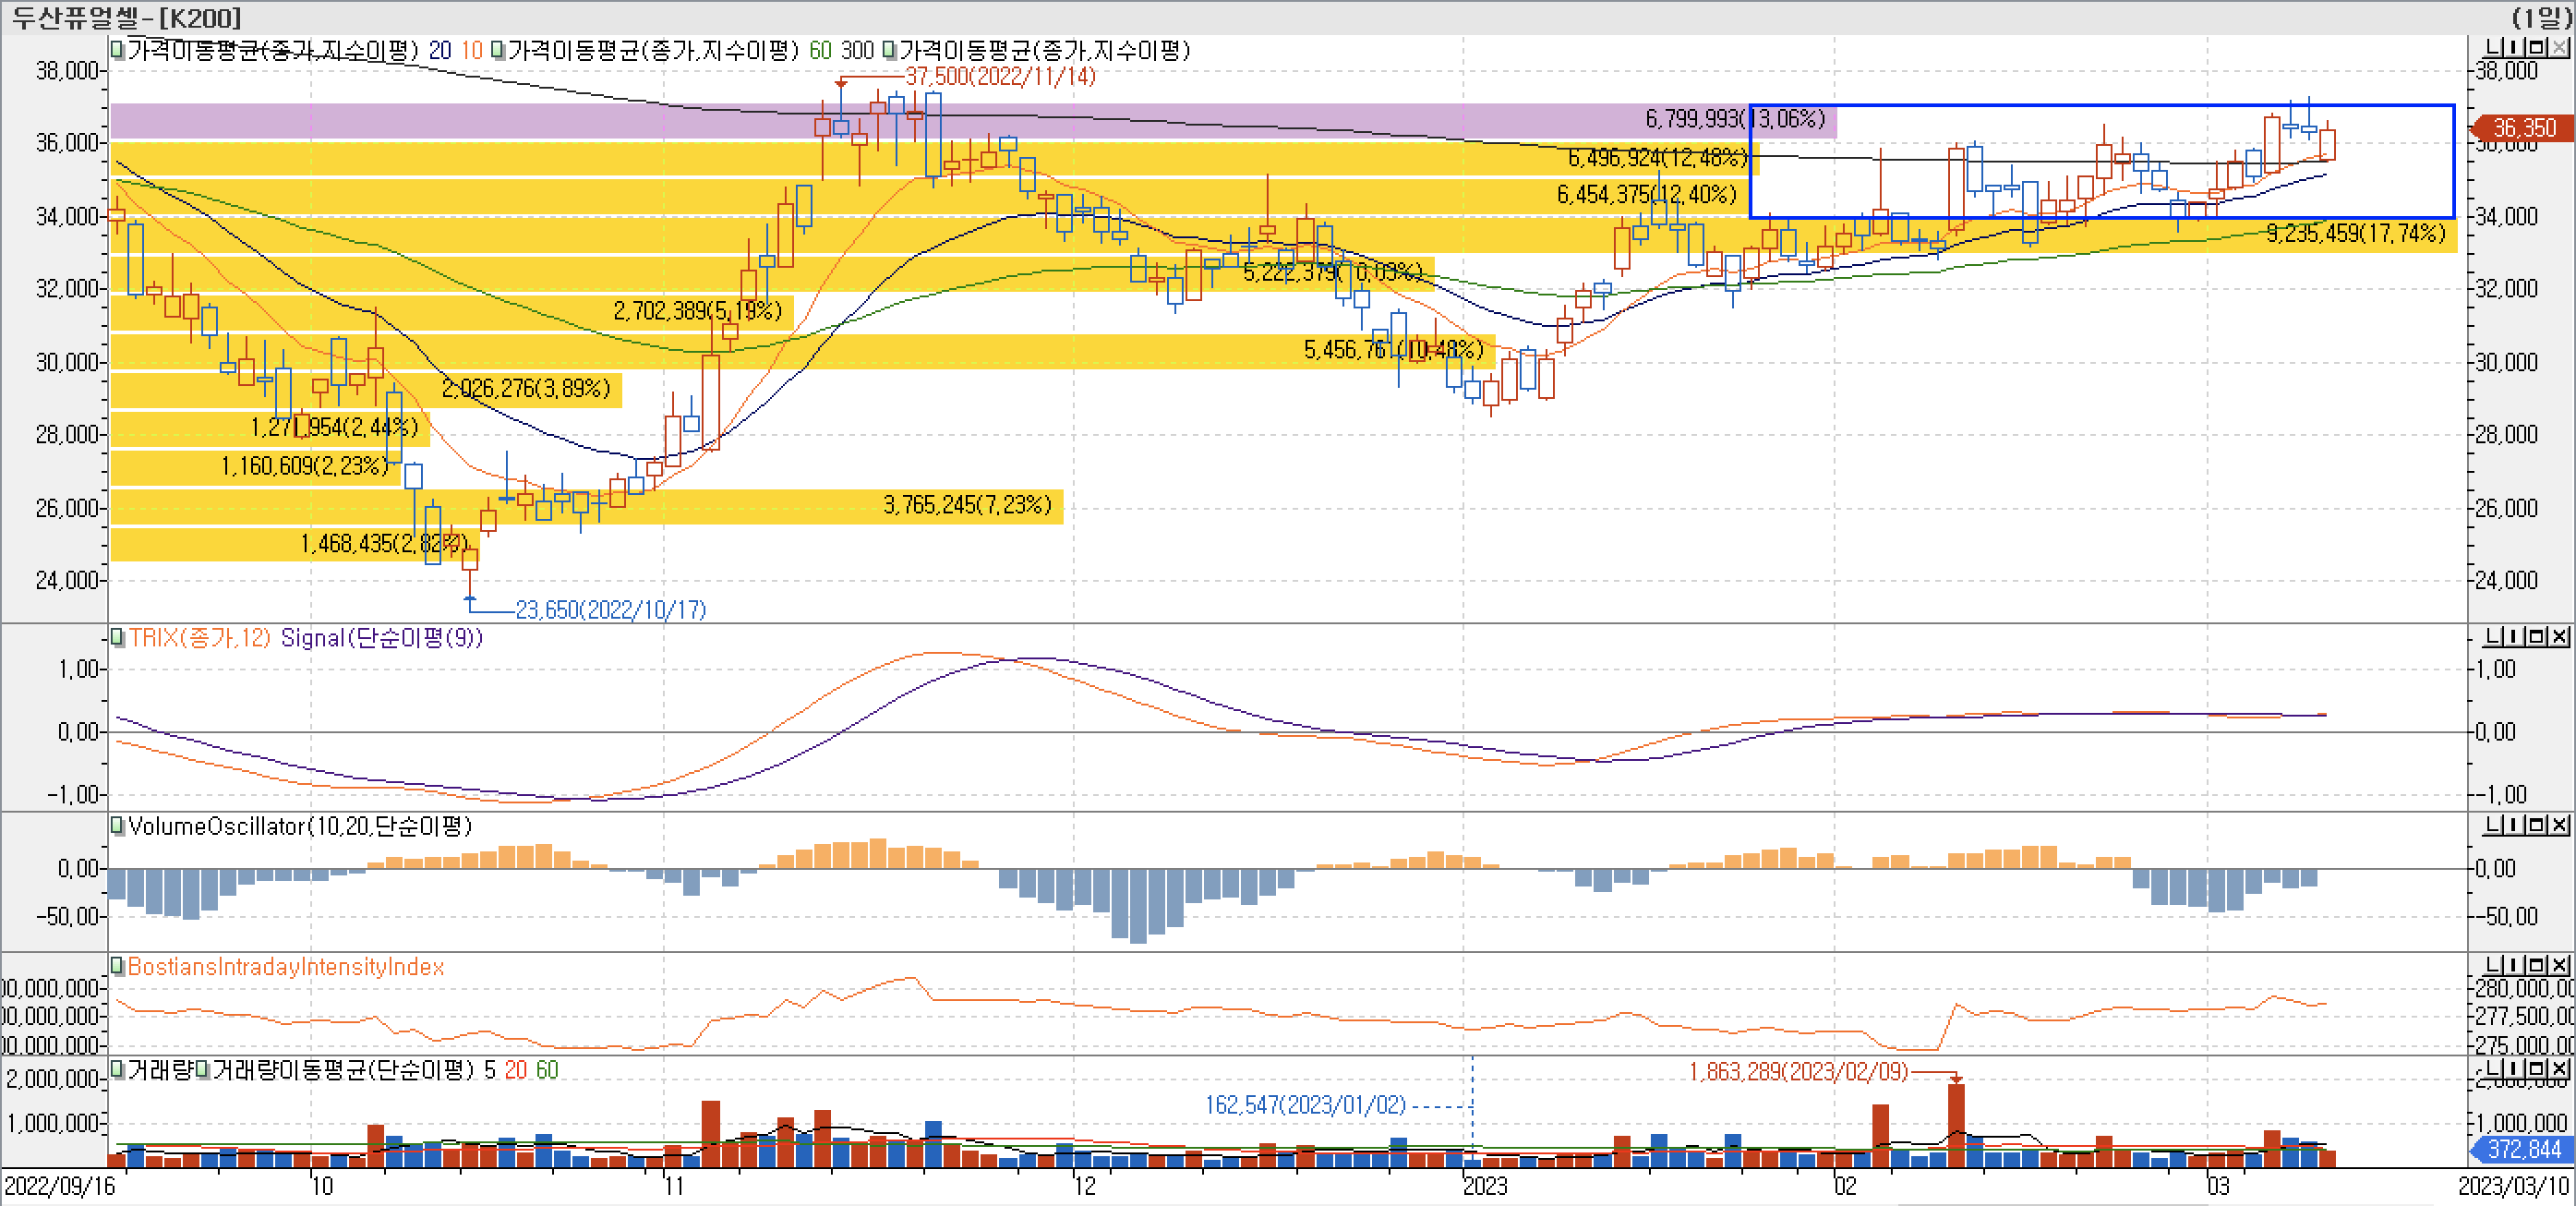Click the price panel's L-shaped collapse icon
This screenshot has width=2576, height=1206.
2494,47
